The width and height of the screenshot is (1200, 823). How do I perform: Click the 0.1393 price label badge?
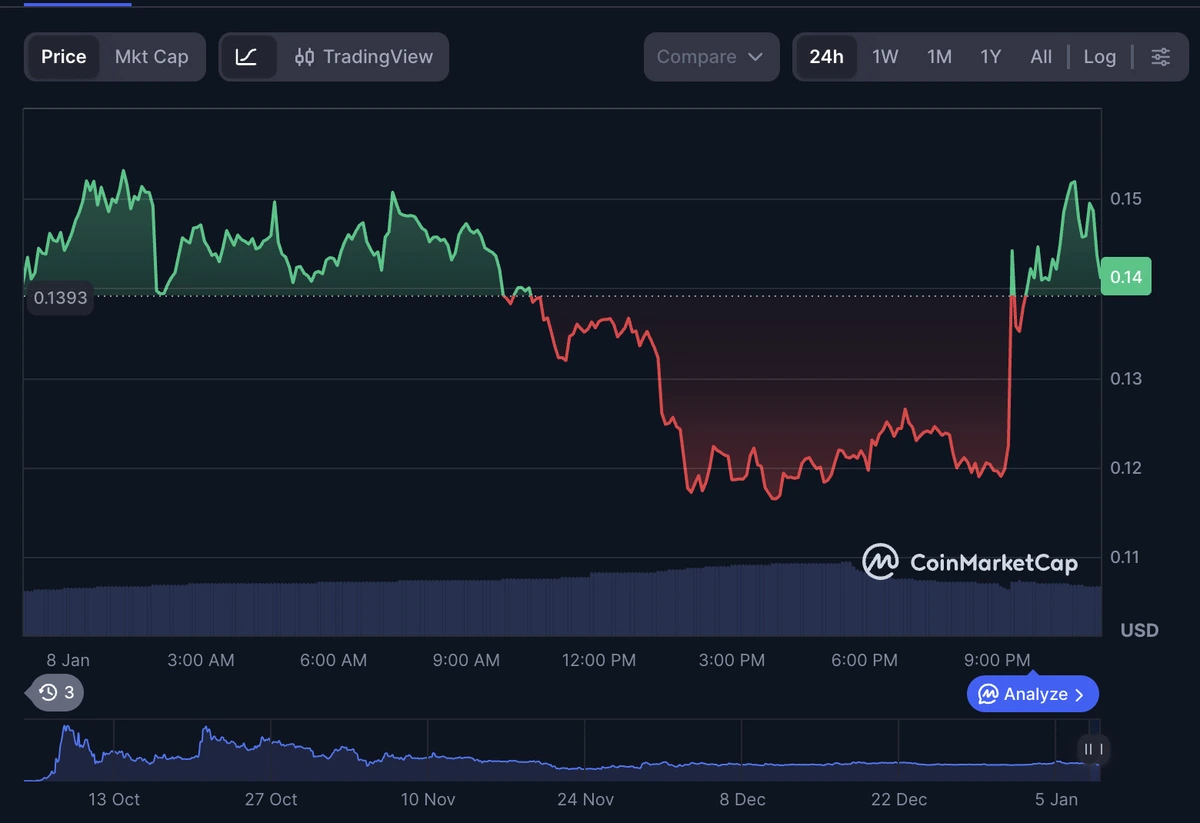coord(60,297)
